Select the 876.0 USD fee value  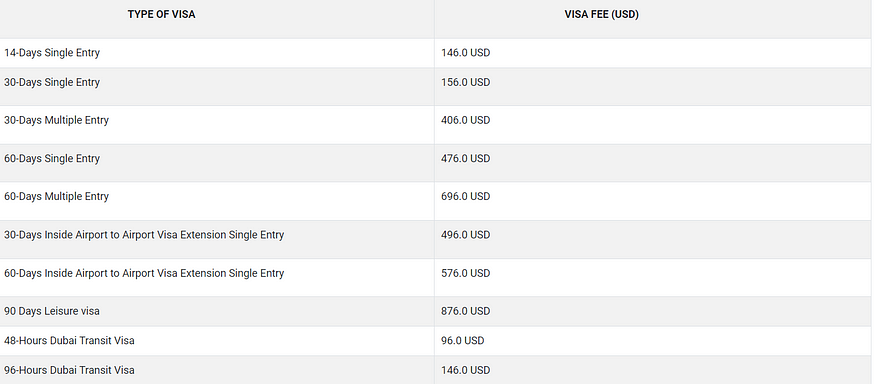pos(465,311)
